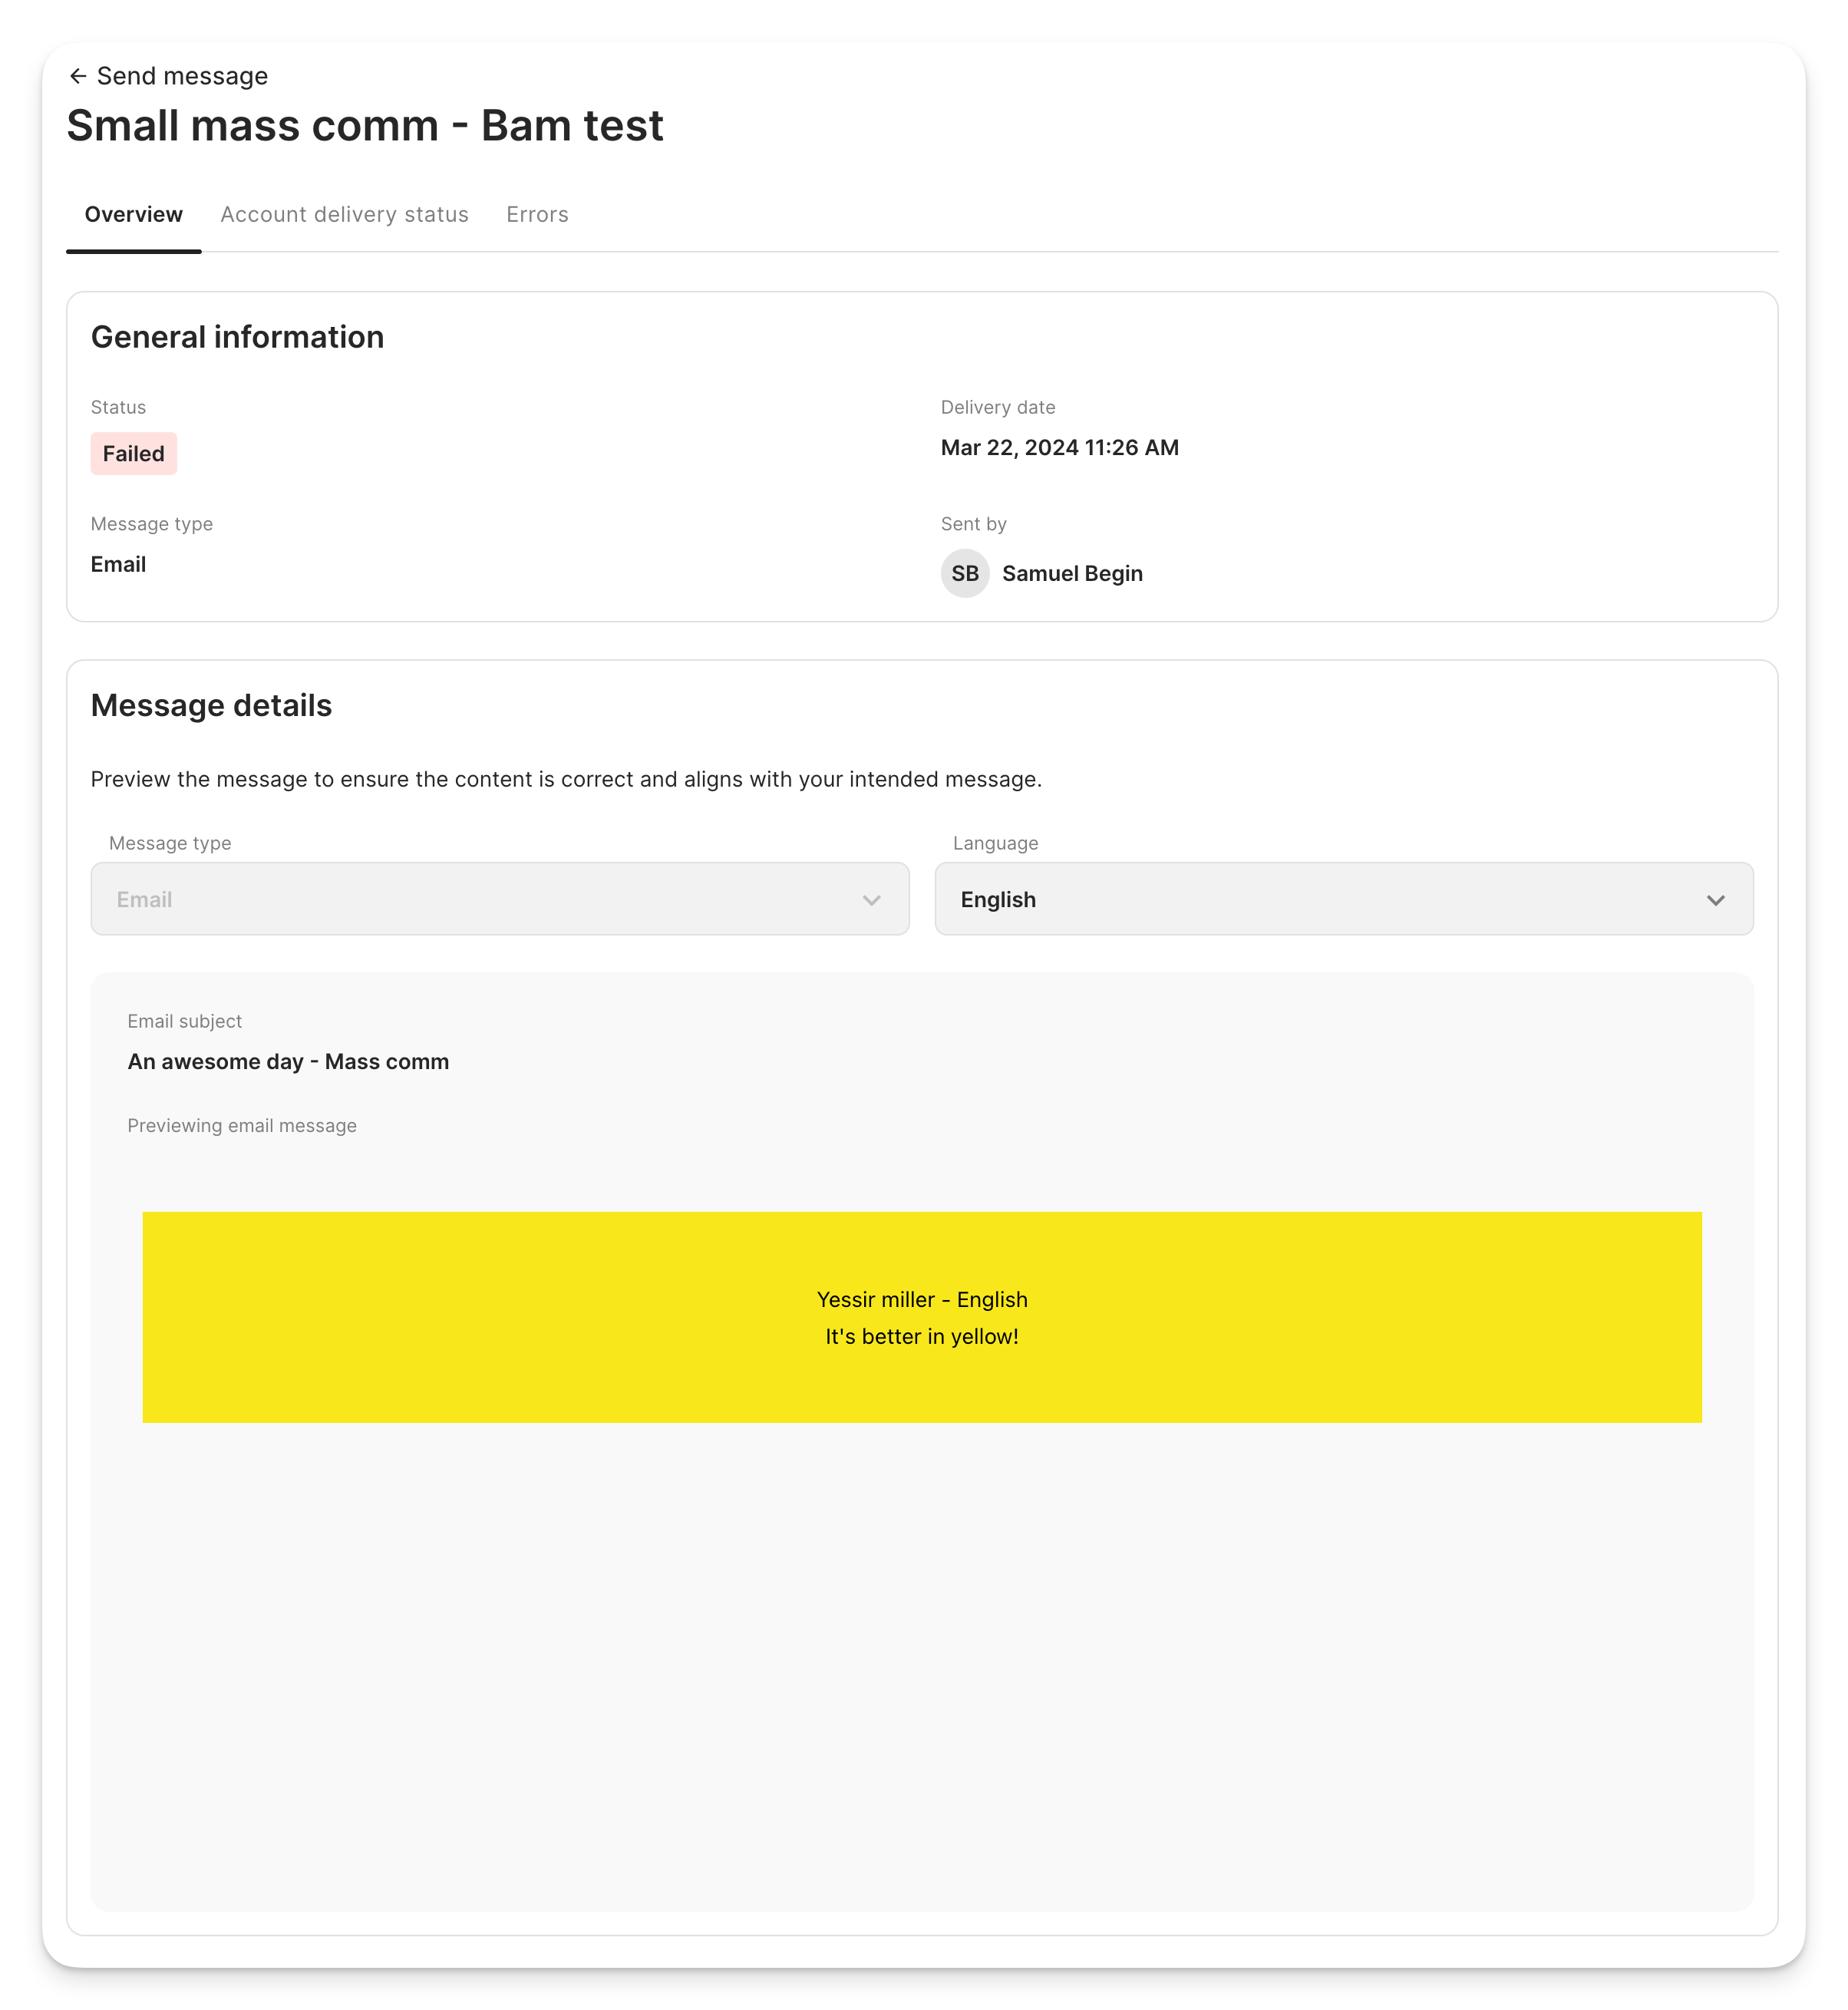Click the Message details heading
The width and height of the screenshot is (1848, 2010).
coord(211,705)
